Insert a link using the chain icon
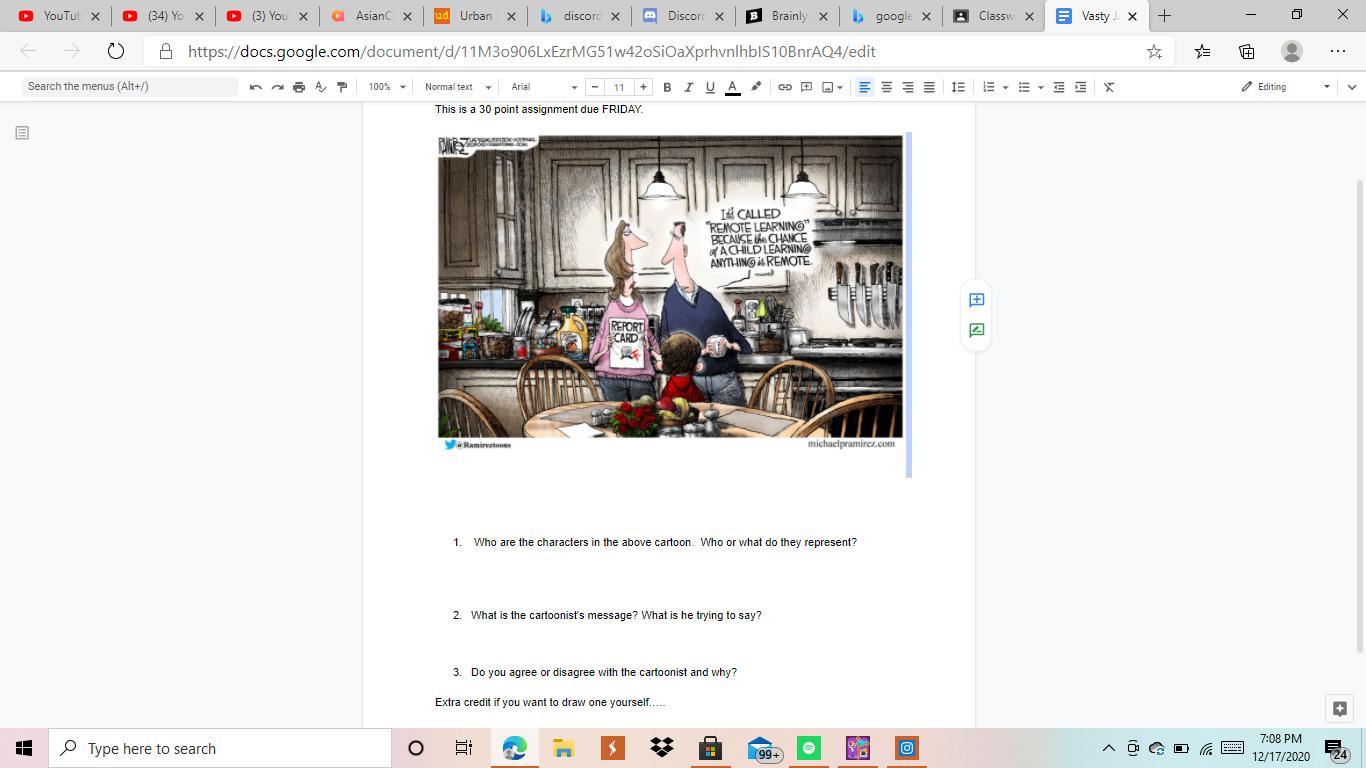 785,87
